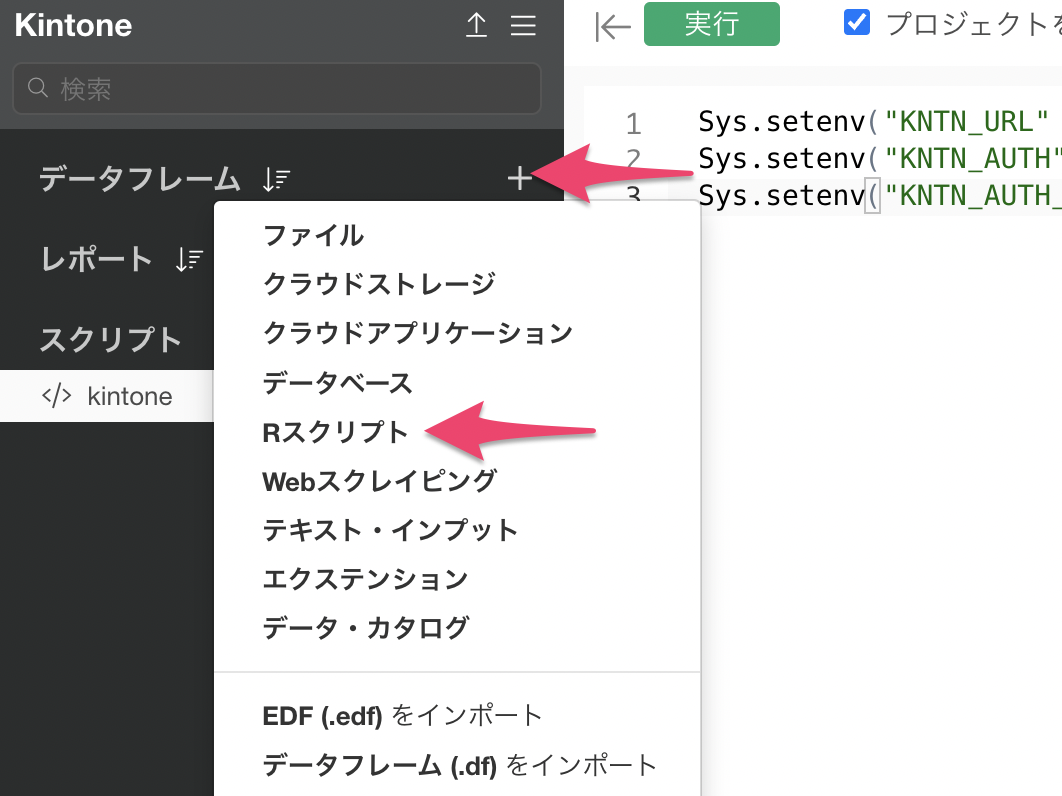This screenshot has width=1062, height=796.
Task: Click the レポート section header
Action: tap(95, 259)
